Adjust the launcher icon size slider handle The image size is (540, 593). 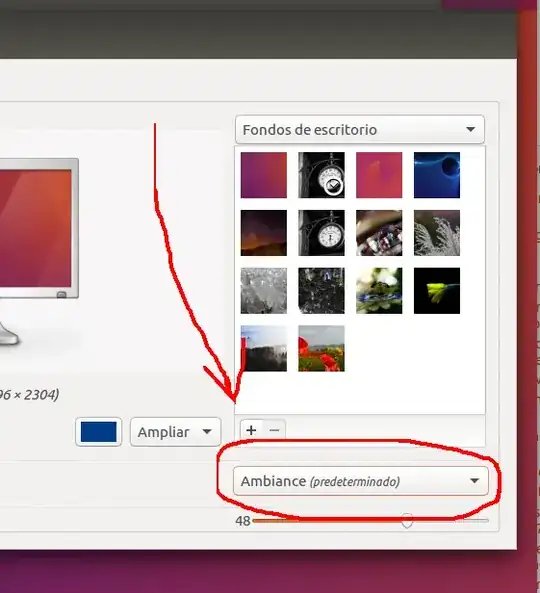tap(407, 520)
